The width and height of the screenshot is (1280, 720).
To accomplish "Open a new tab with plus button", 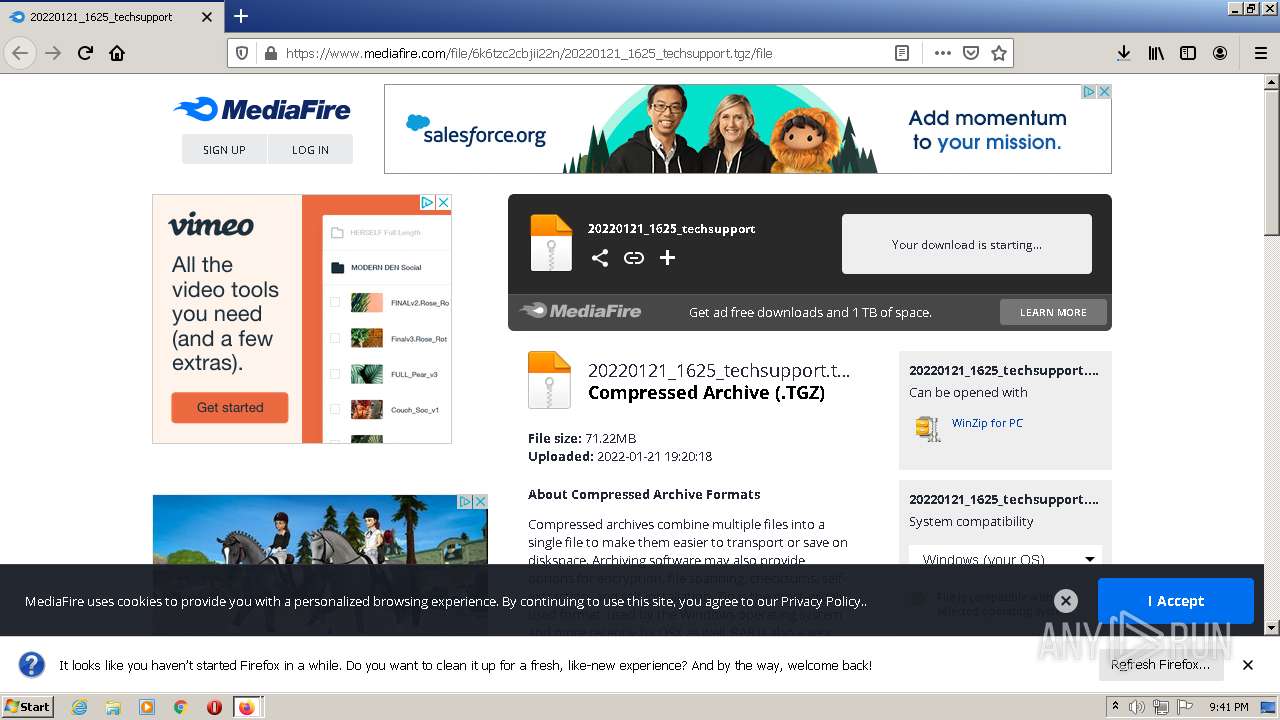I will 241,16.
